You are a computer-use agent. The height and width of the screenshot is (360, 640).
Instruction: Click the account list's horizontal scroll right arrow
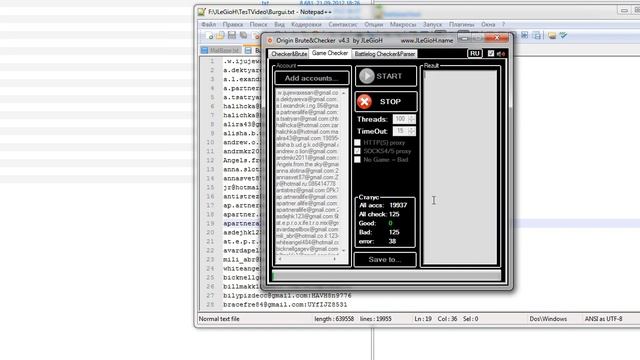click(335, 259)
